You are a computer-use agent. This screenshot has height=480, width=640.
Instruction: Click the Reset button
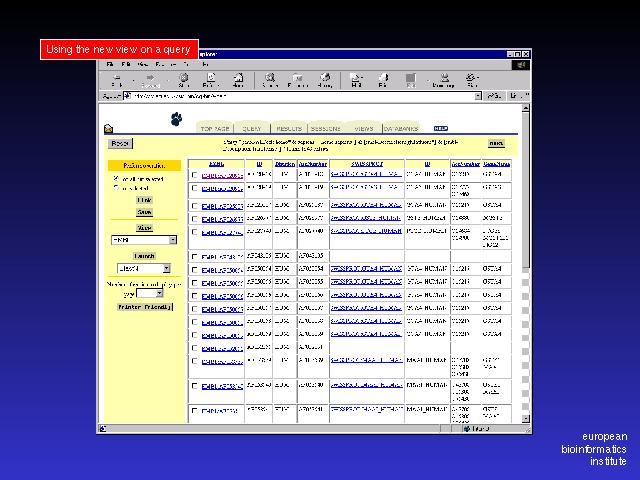click(120, 144)
